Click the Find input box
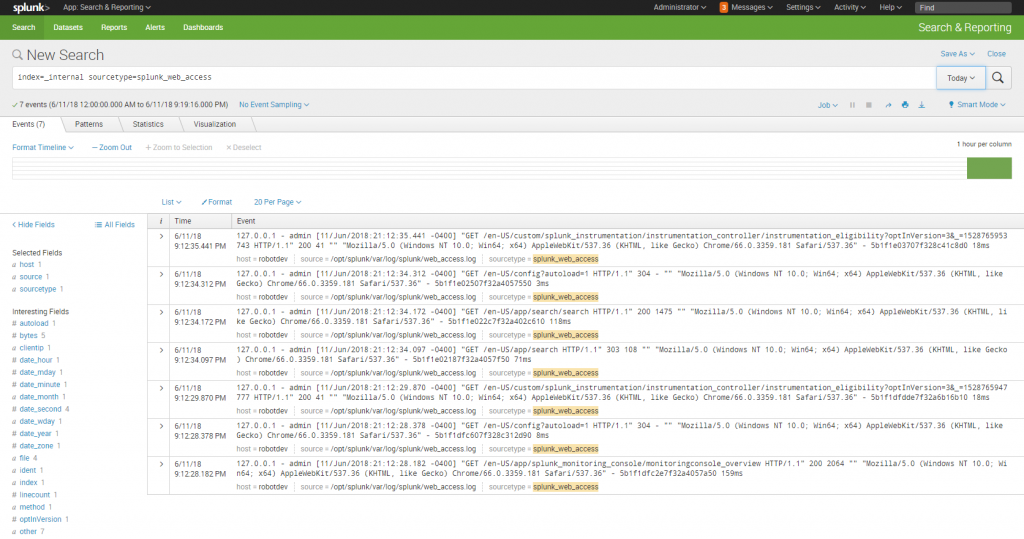Screen dimensions: 1024x539 pyautogui.click(x=963, y=8)
